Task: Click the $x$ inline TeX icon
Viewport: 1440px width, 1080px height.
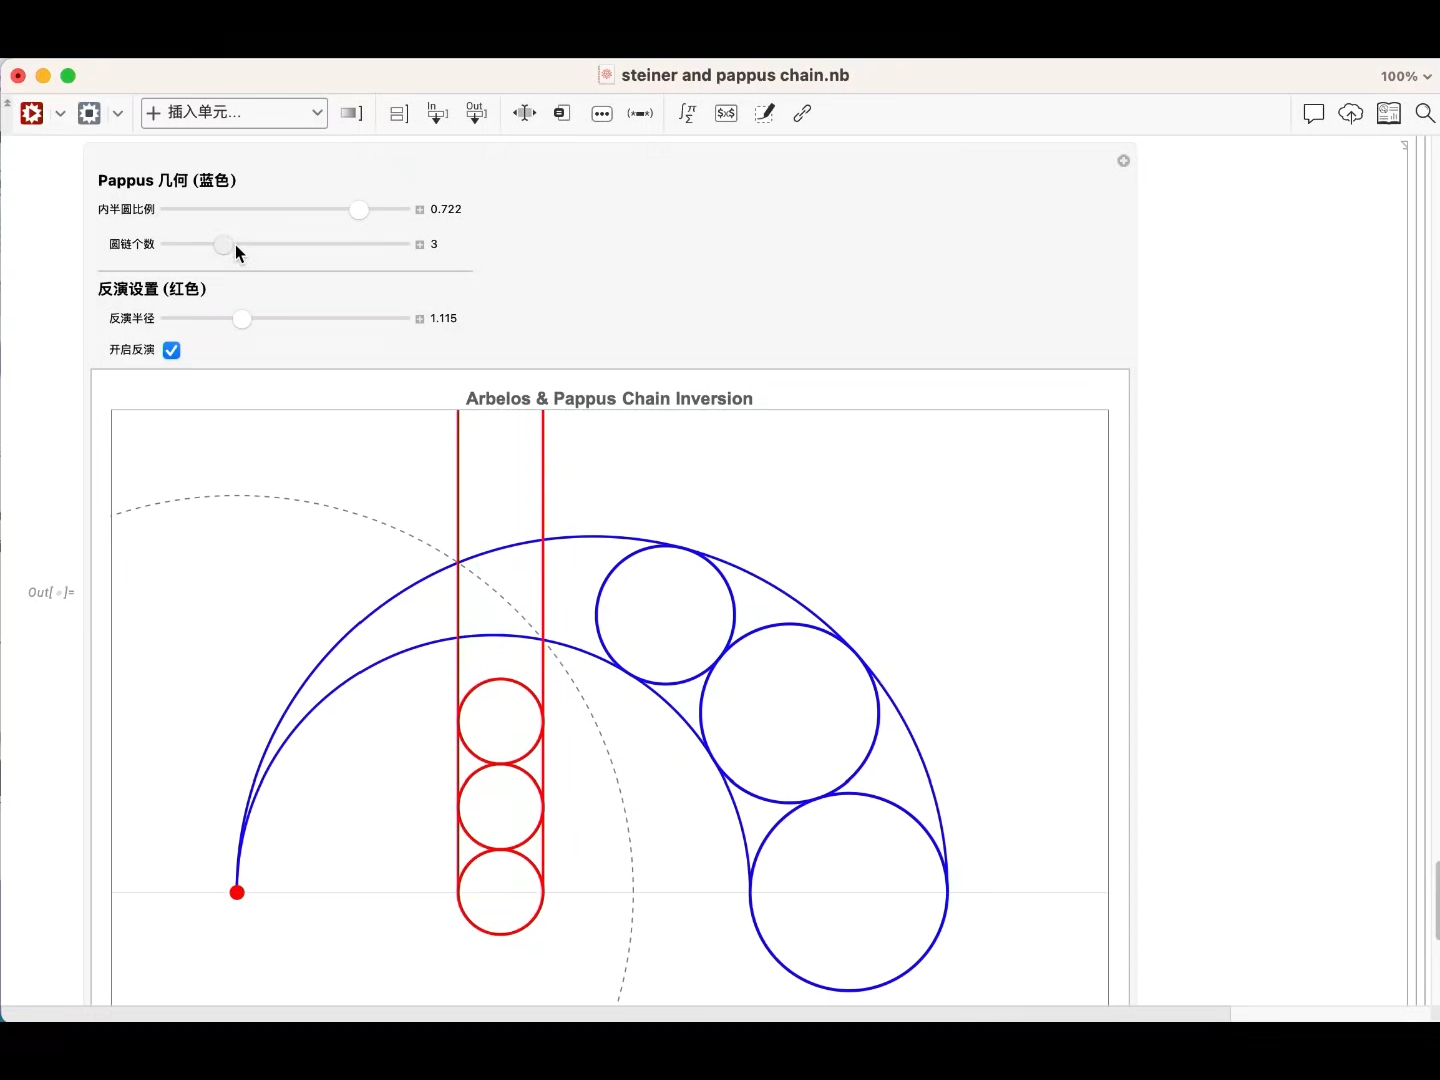Action: (x=726, y=113)
